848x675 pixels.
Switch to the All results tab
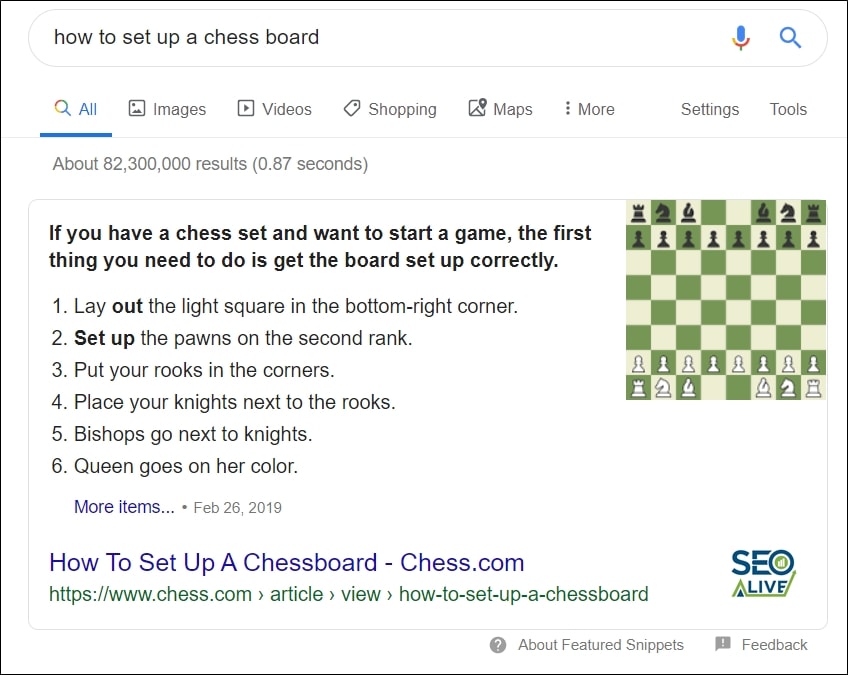pos(76,108)
